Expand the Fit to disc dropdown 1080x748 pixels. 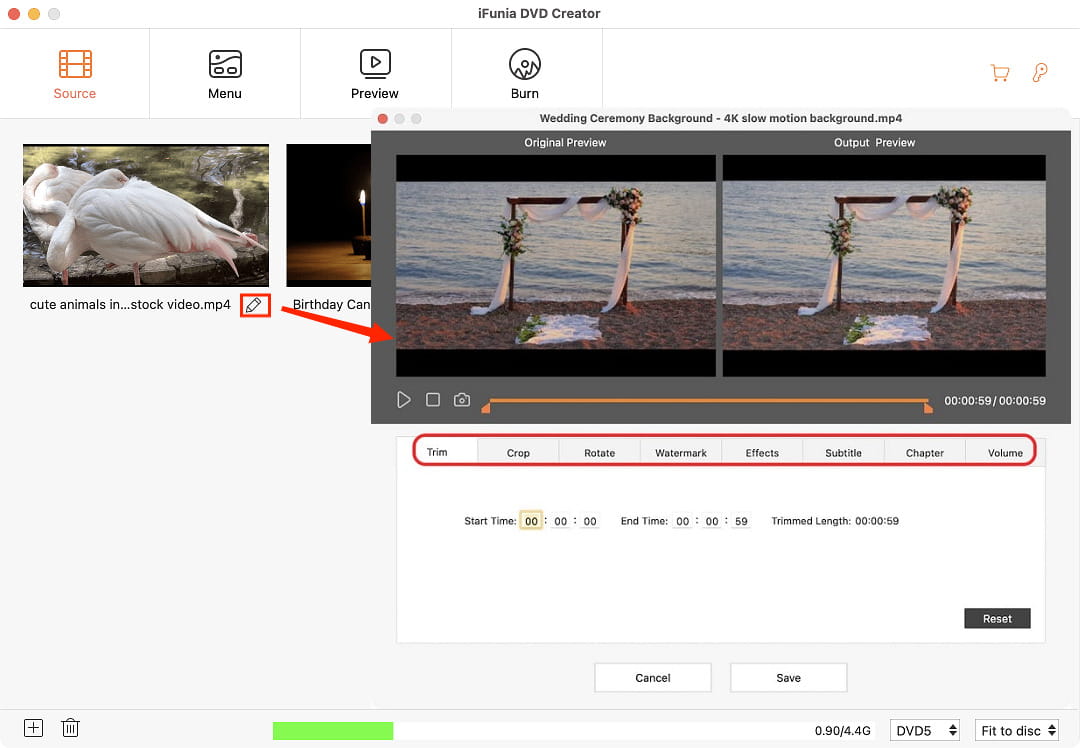[1016, 731]
